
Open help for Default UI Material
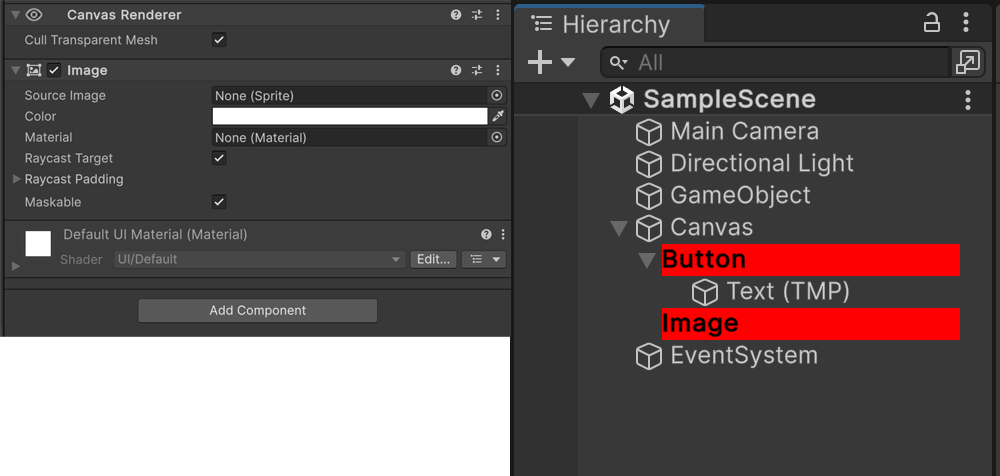pyautogui.click(x=487, y=234)
